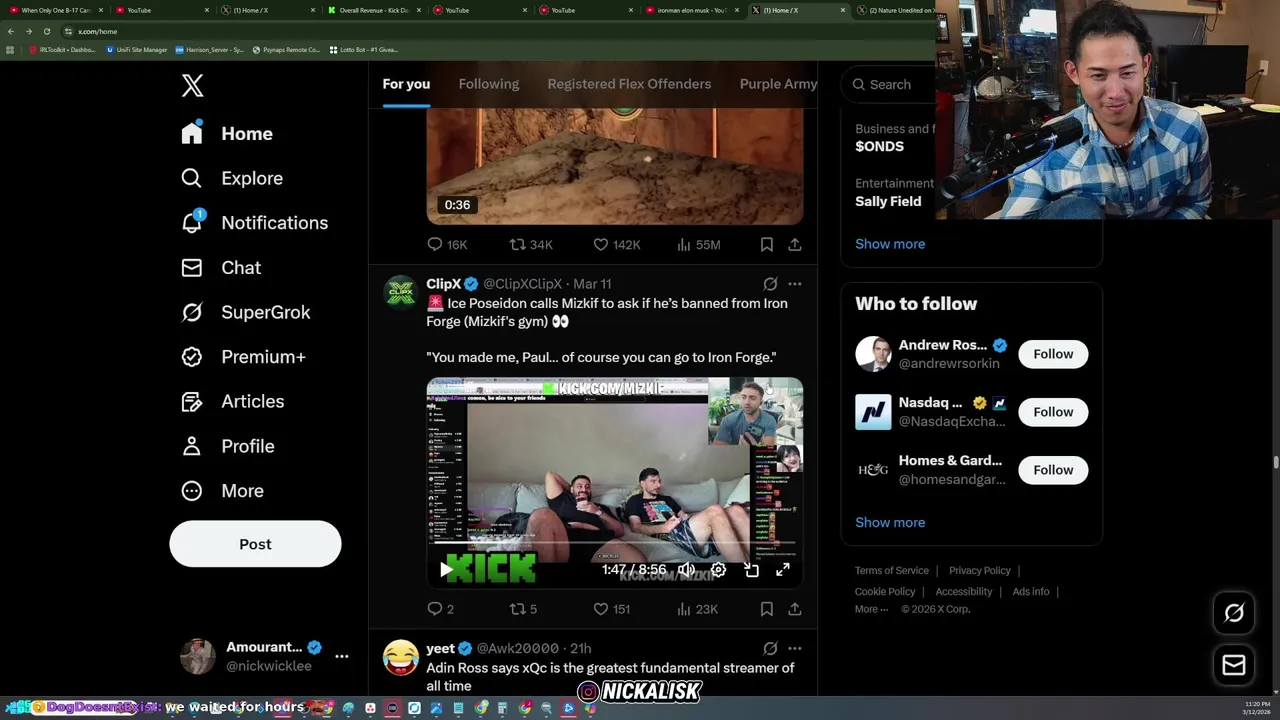Open Accessibility footer link
The image size is (1280, 720).
(964, 592)
